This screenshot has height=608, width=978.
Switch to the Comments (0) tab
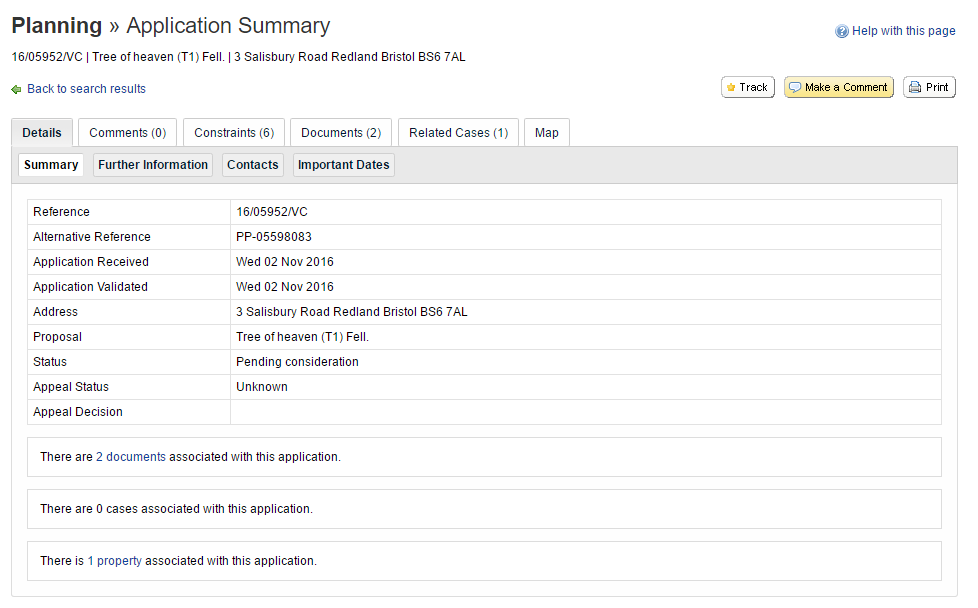click(x=127, y=132)
